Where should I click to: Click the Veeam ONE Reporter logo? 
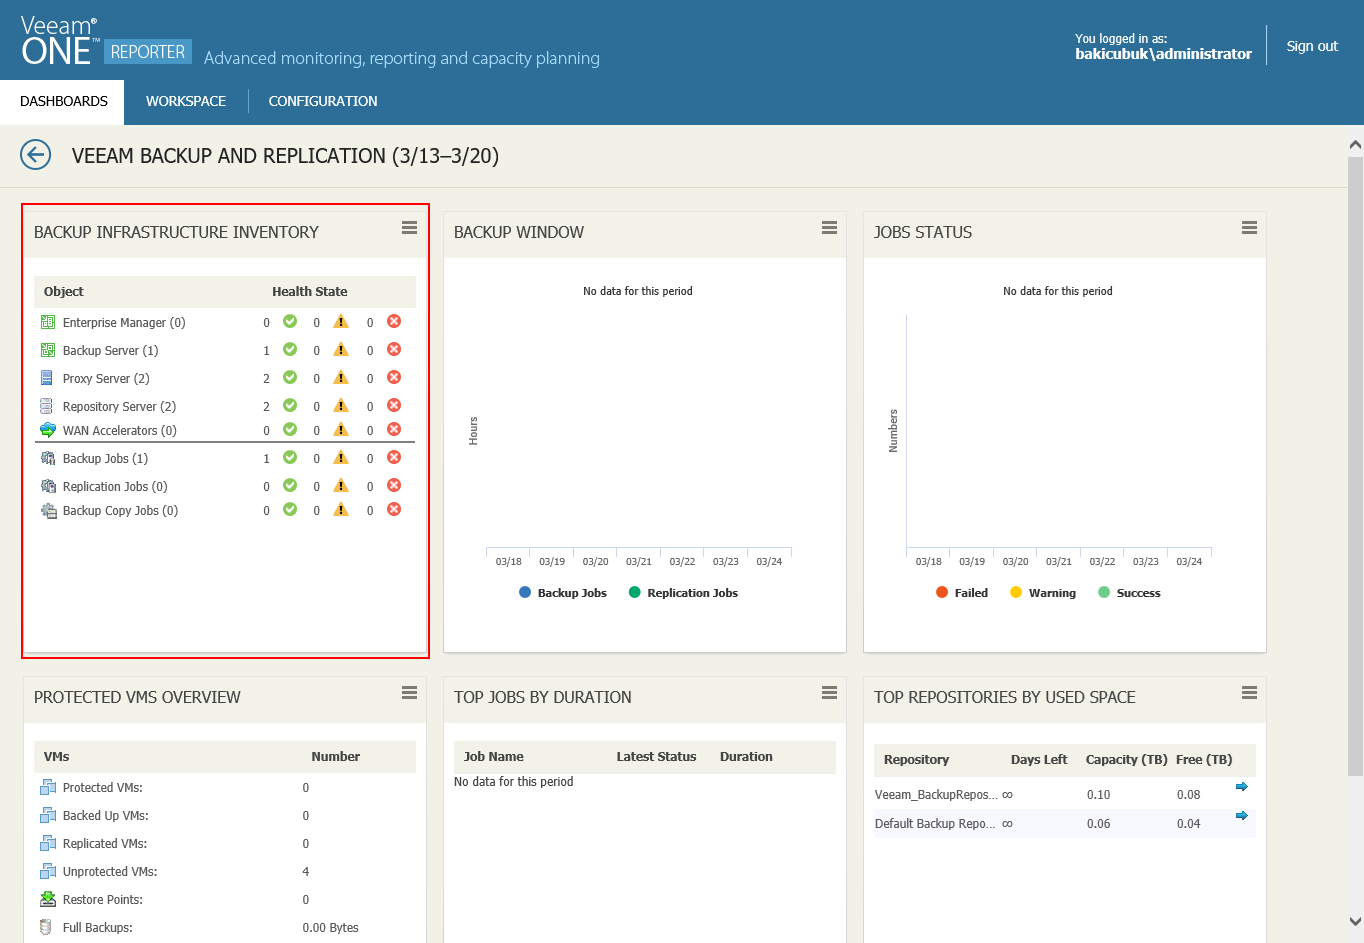pyautogui.click(x=104, y=42)
